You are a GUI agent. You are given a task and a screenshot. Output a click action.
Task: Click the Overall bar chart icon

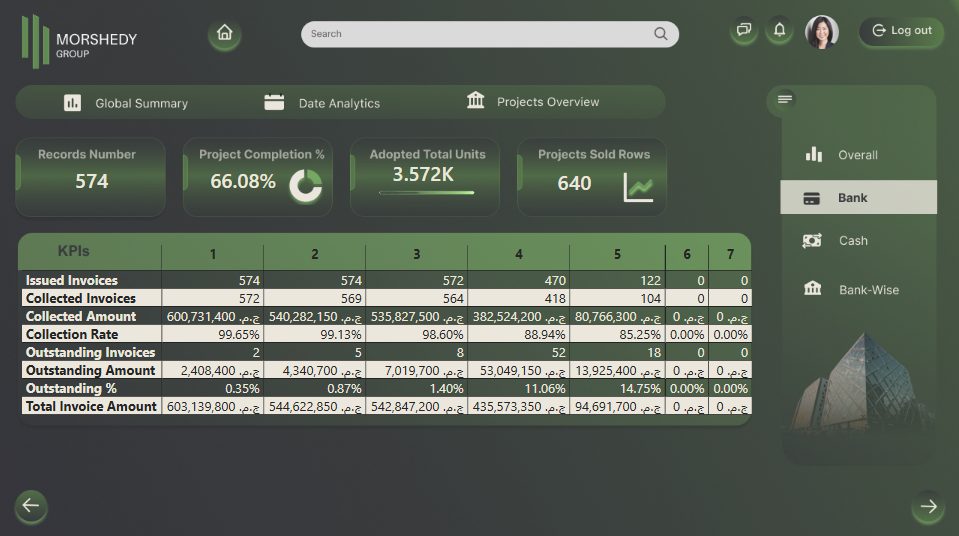pyautogui.click(x=813, y=154)
